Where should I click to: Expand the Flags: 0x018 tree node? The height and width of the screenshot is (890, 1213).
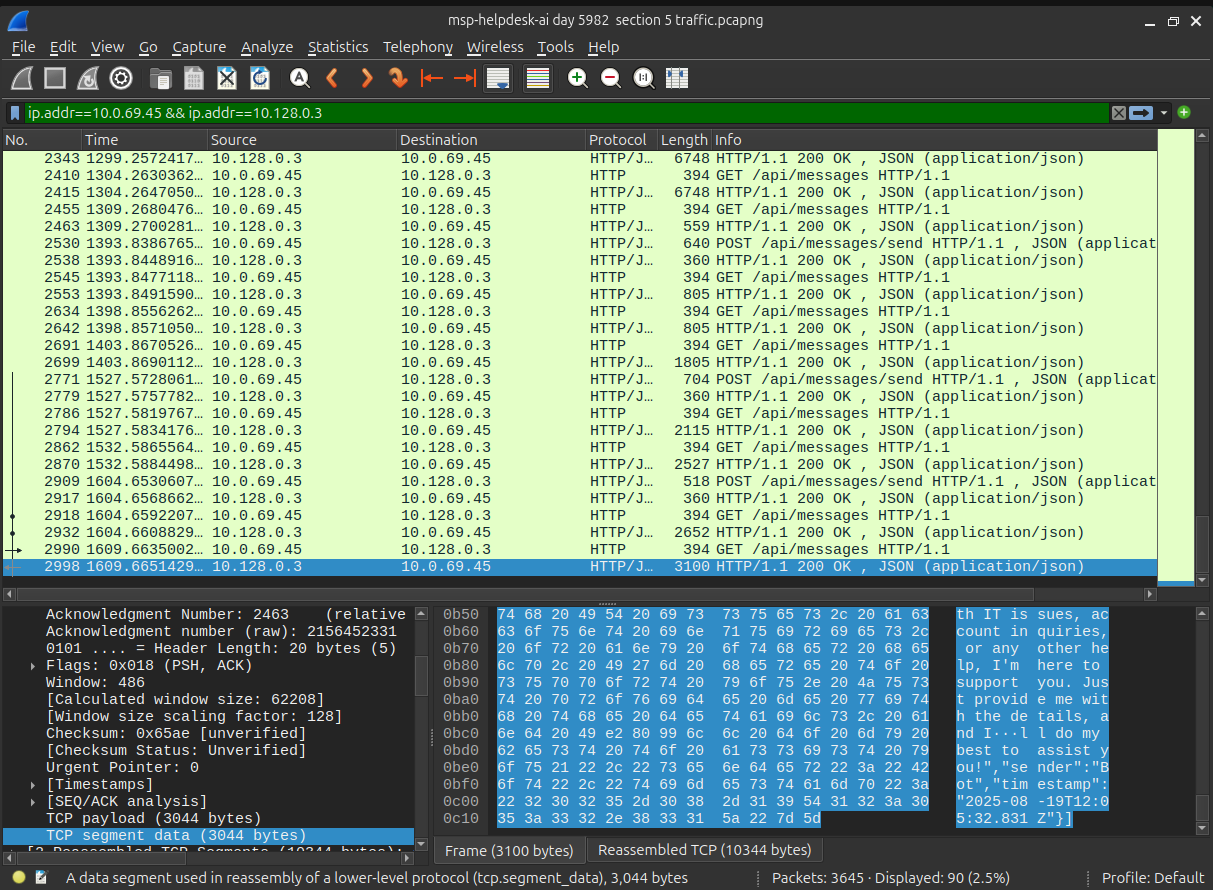34,666
